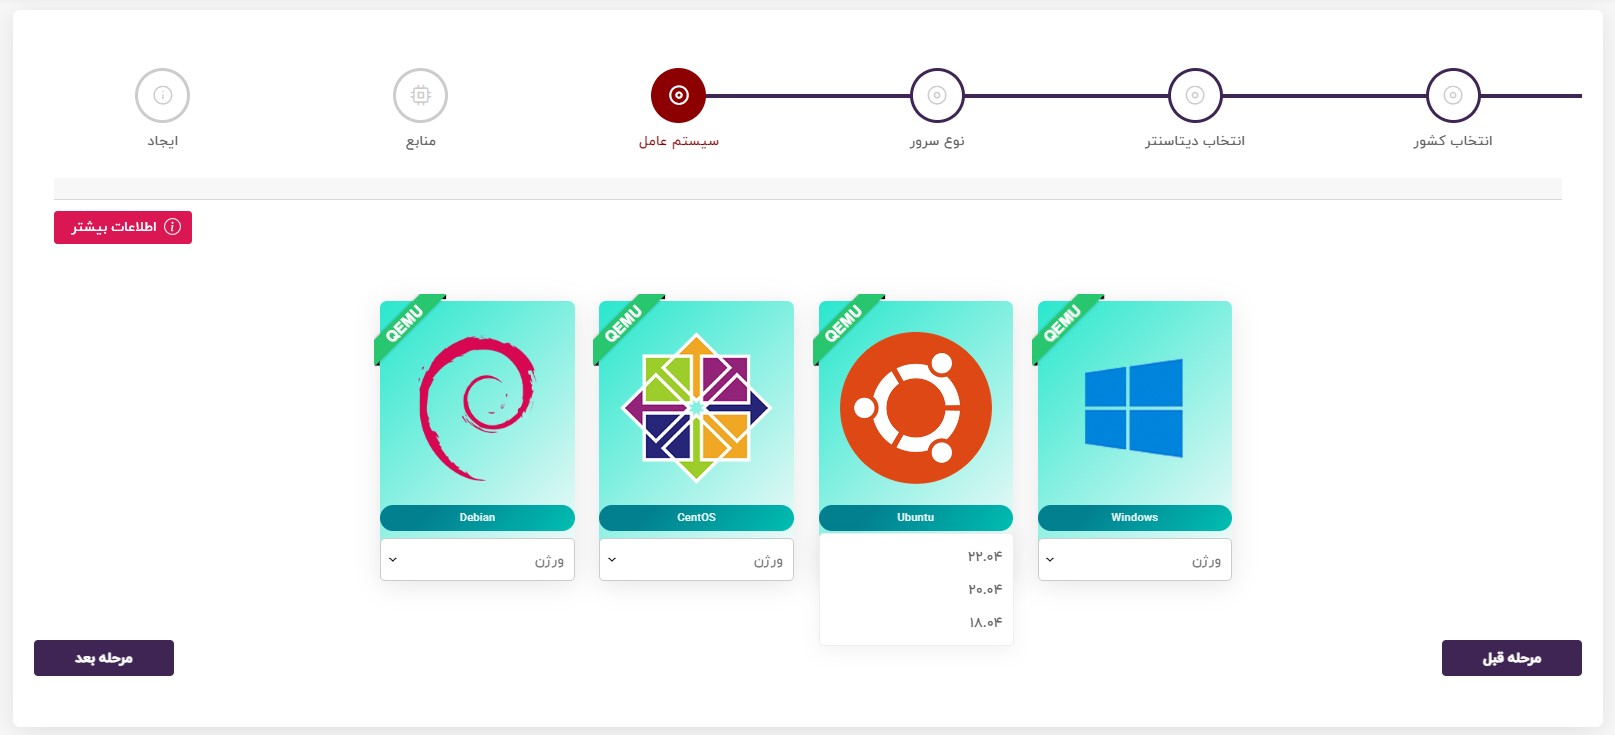
Task: Click the منابع step chip icon
Action: coord(420,96)
